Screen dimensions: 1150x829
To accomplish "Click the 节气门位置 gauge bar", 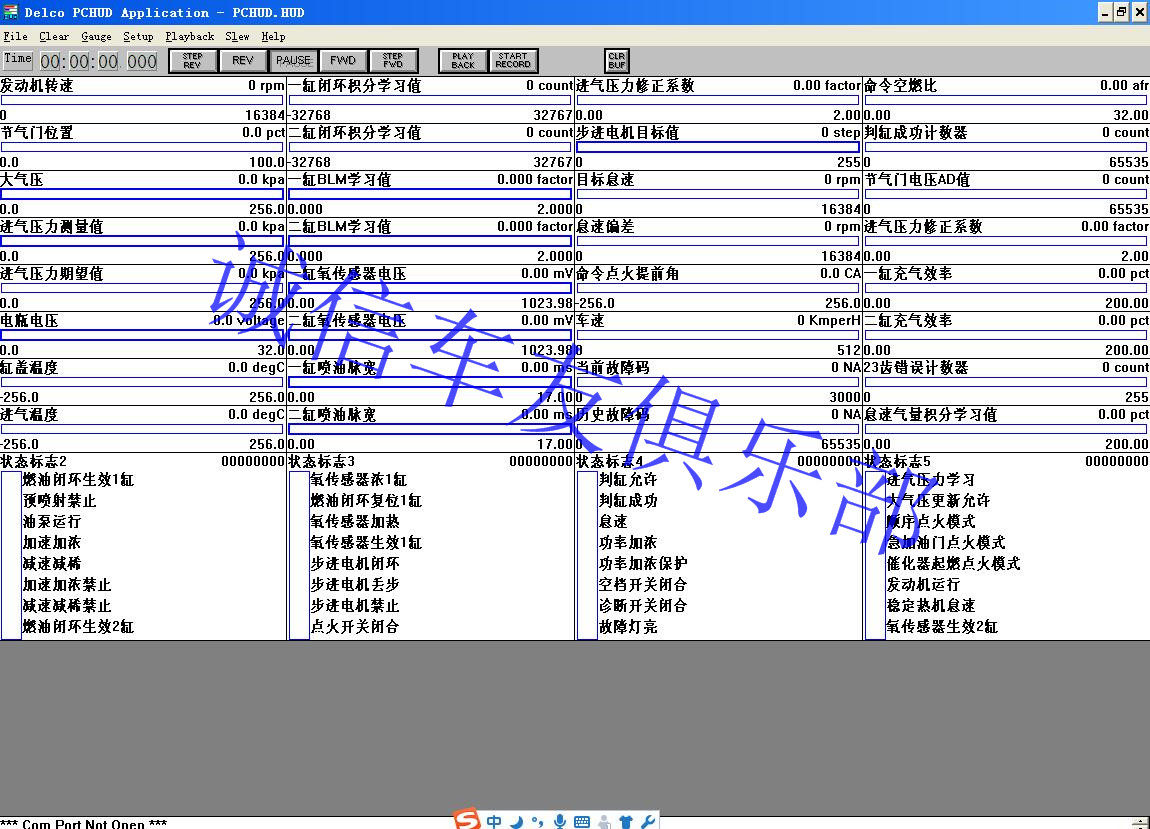I will coord(142,147).
